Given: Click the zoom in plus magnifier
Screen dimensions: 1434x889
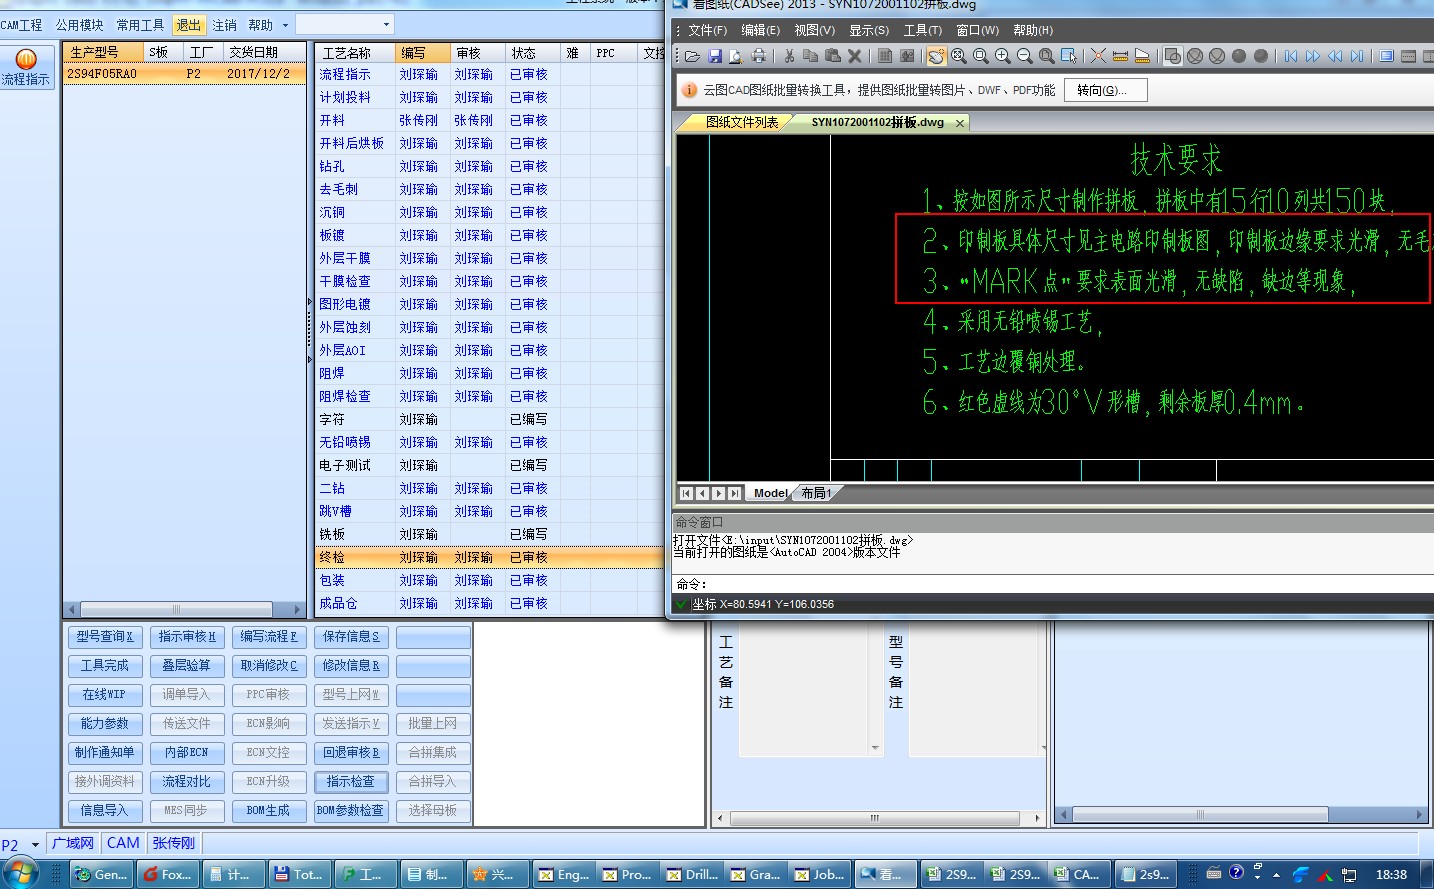Looking at the screenshot, I should [1003, 56].
